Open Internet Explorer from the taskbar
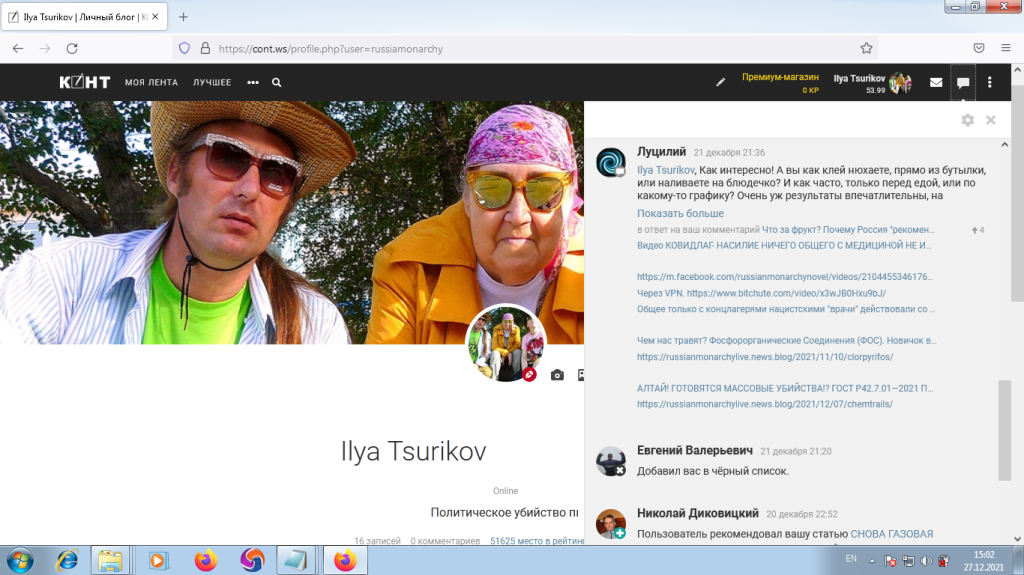1024x575 pixels. click(67, 560)
